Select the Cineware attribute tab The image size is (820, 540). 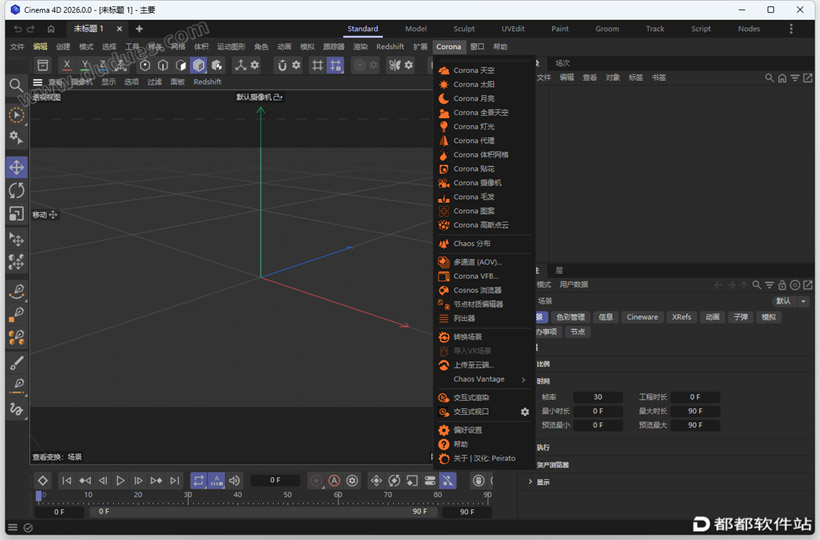tap(642, 317)
